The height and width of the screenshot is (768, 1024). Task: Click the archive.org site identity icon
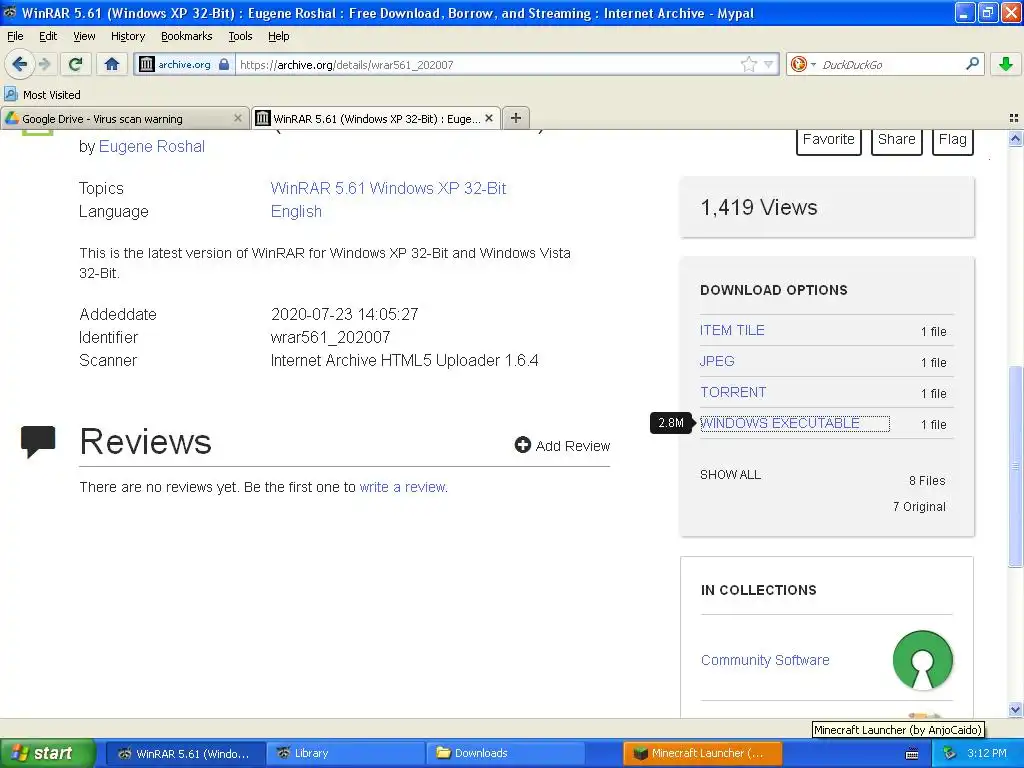pos(147,64)
